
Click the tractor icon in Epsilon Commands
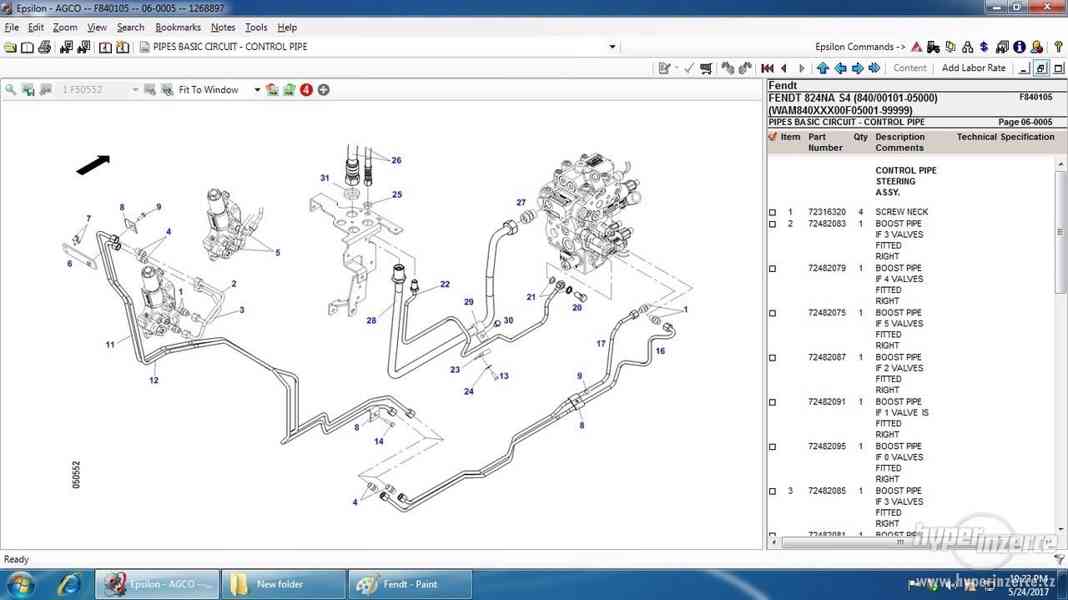tap(933, 47)
